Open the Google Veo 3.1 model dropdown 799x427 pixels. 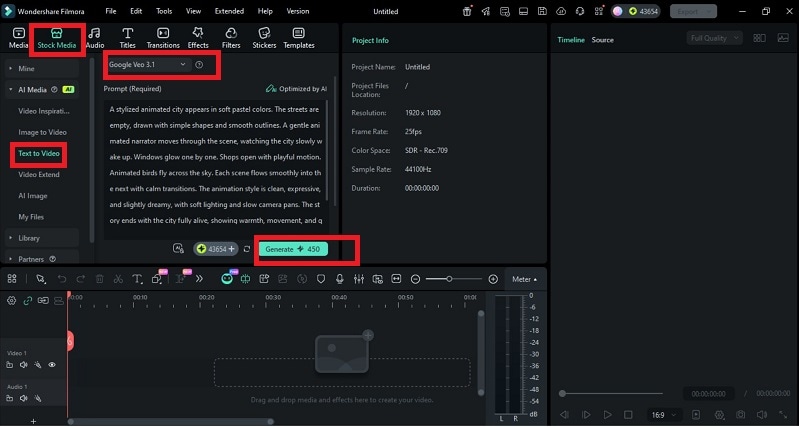[x=148, y=65]
